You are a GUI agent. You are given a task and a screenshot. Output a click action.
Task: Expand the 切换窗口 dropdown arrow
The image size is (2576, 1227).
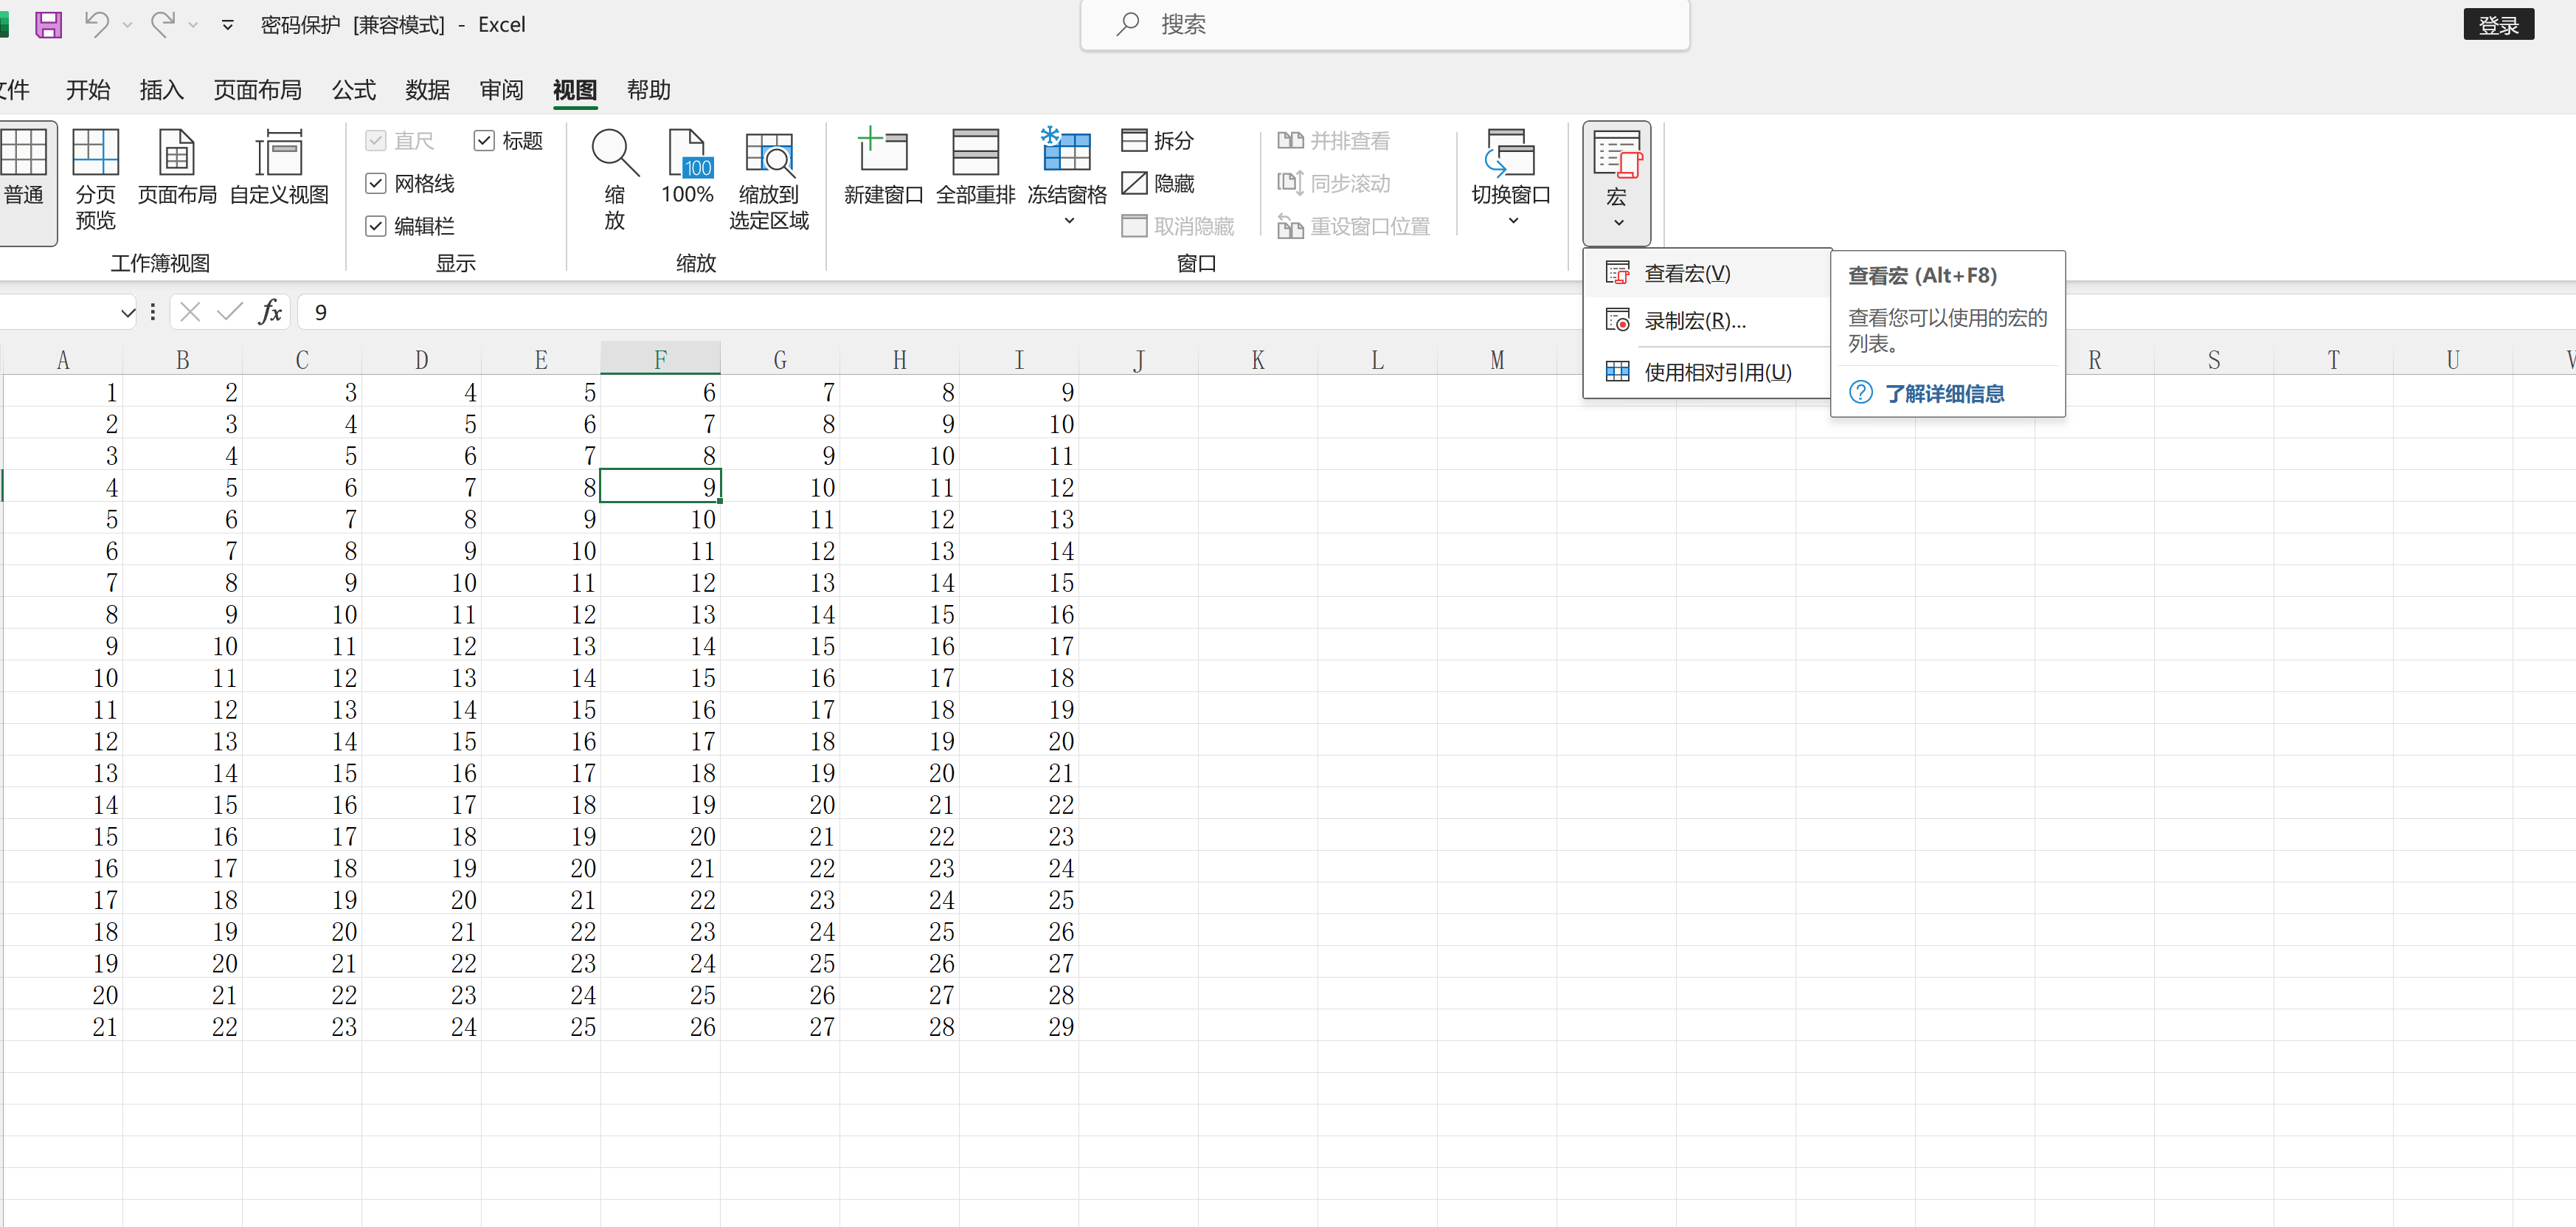[1513, 221]
